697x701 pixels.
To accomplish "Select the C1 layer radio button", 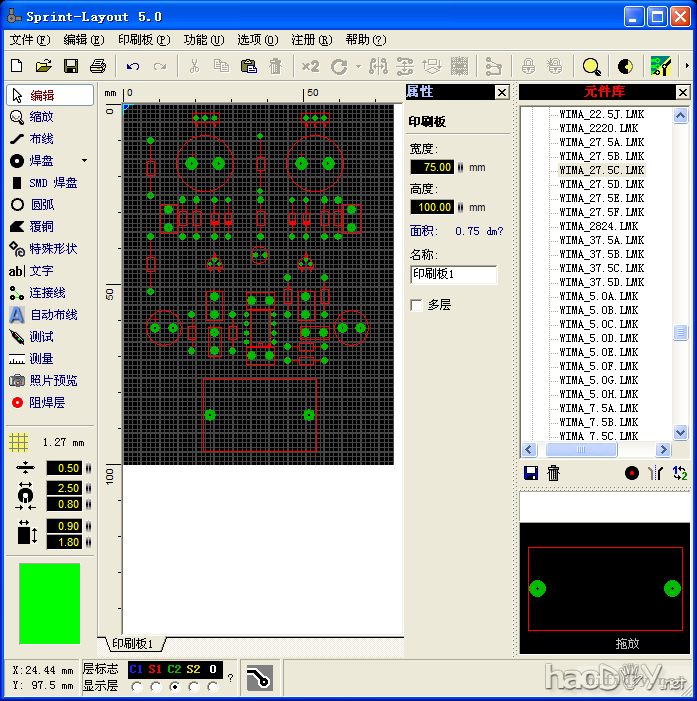I will (136, 687).
